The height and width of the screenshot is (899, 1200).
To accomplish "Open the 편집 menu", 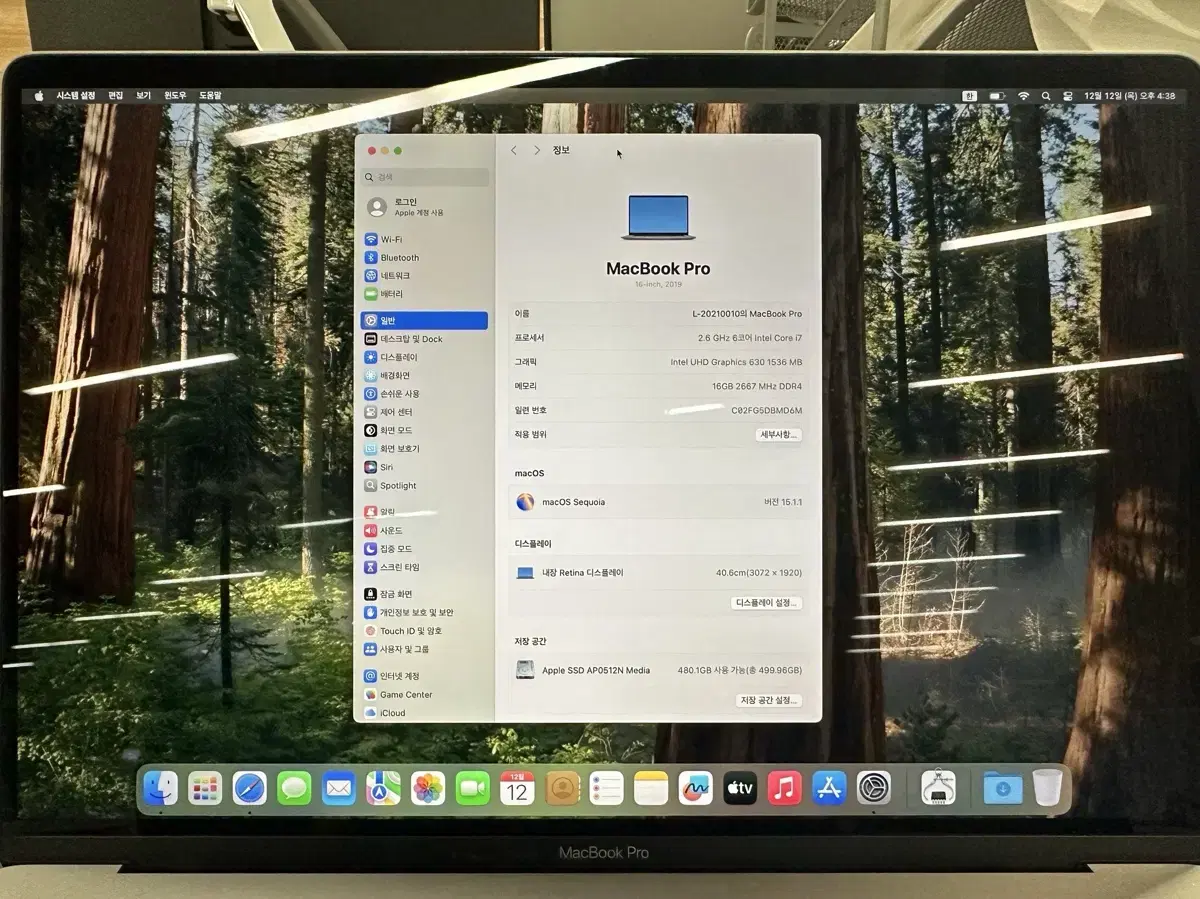I will tap(116, 96).
